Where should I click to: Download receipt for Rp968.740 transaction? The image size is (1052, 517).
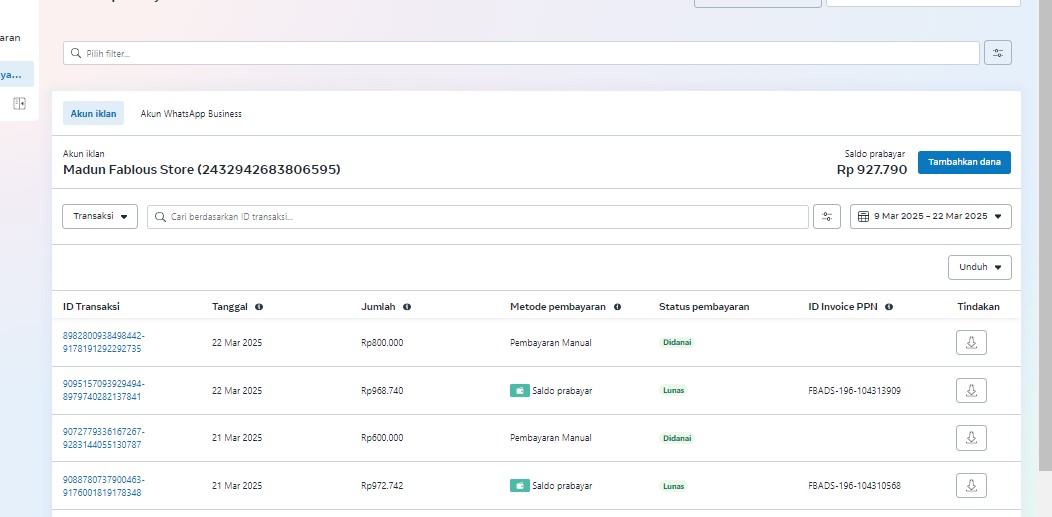(x=970, y=390)
